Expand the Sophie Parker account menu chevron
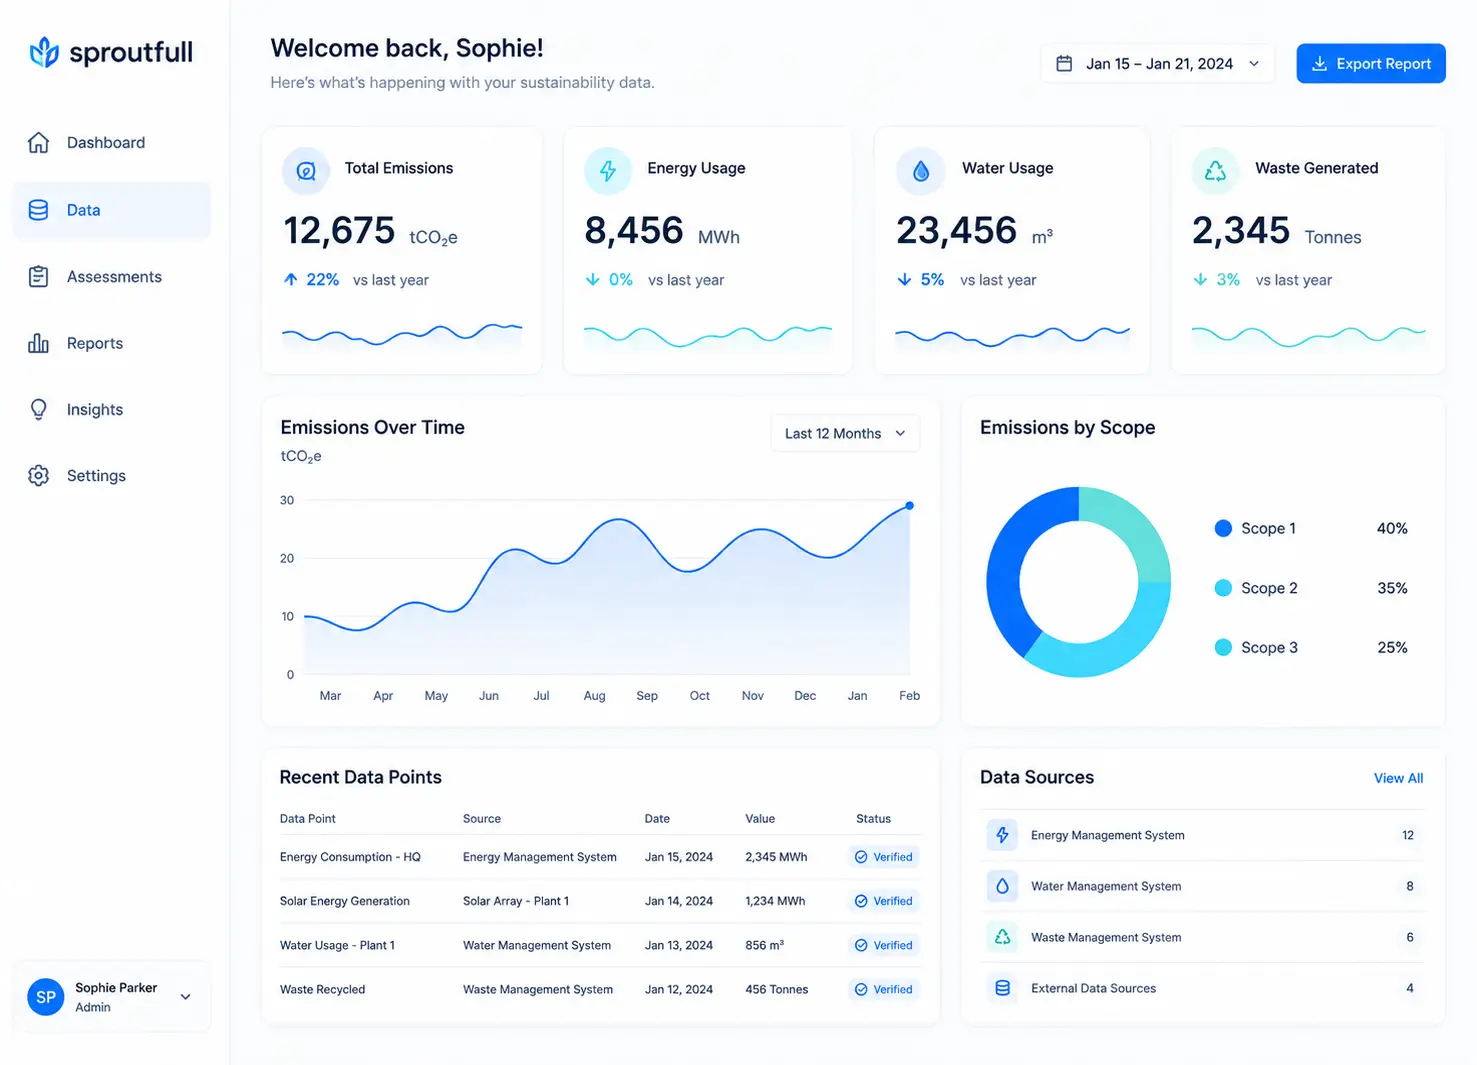1477x1065 pixels. [x=185, y=997]
